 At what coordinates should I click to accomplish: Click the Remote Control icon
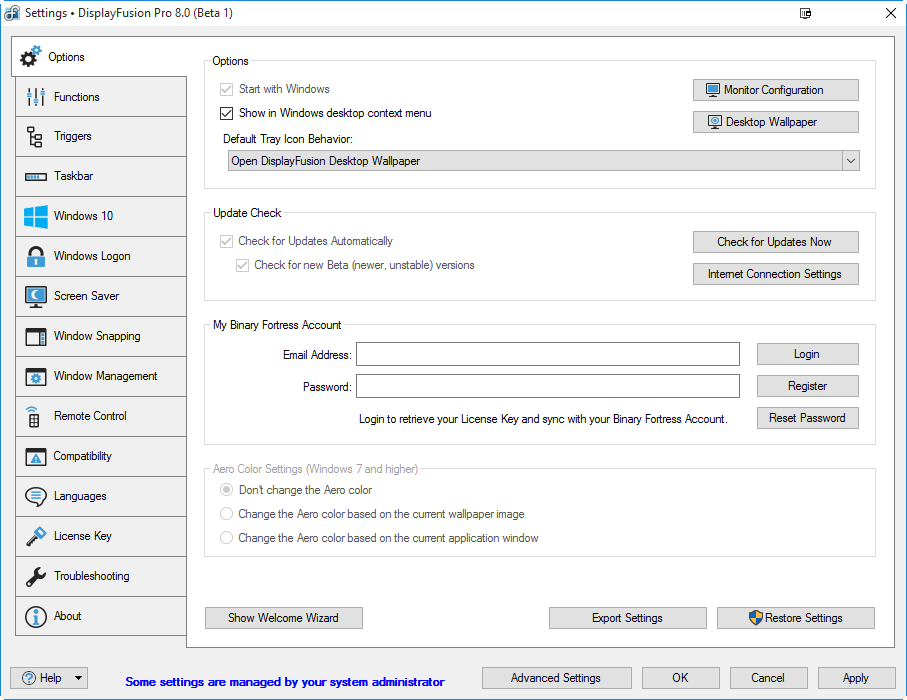[x=34, y=417]
